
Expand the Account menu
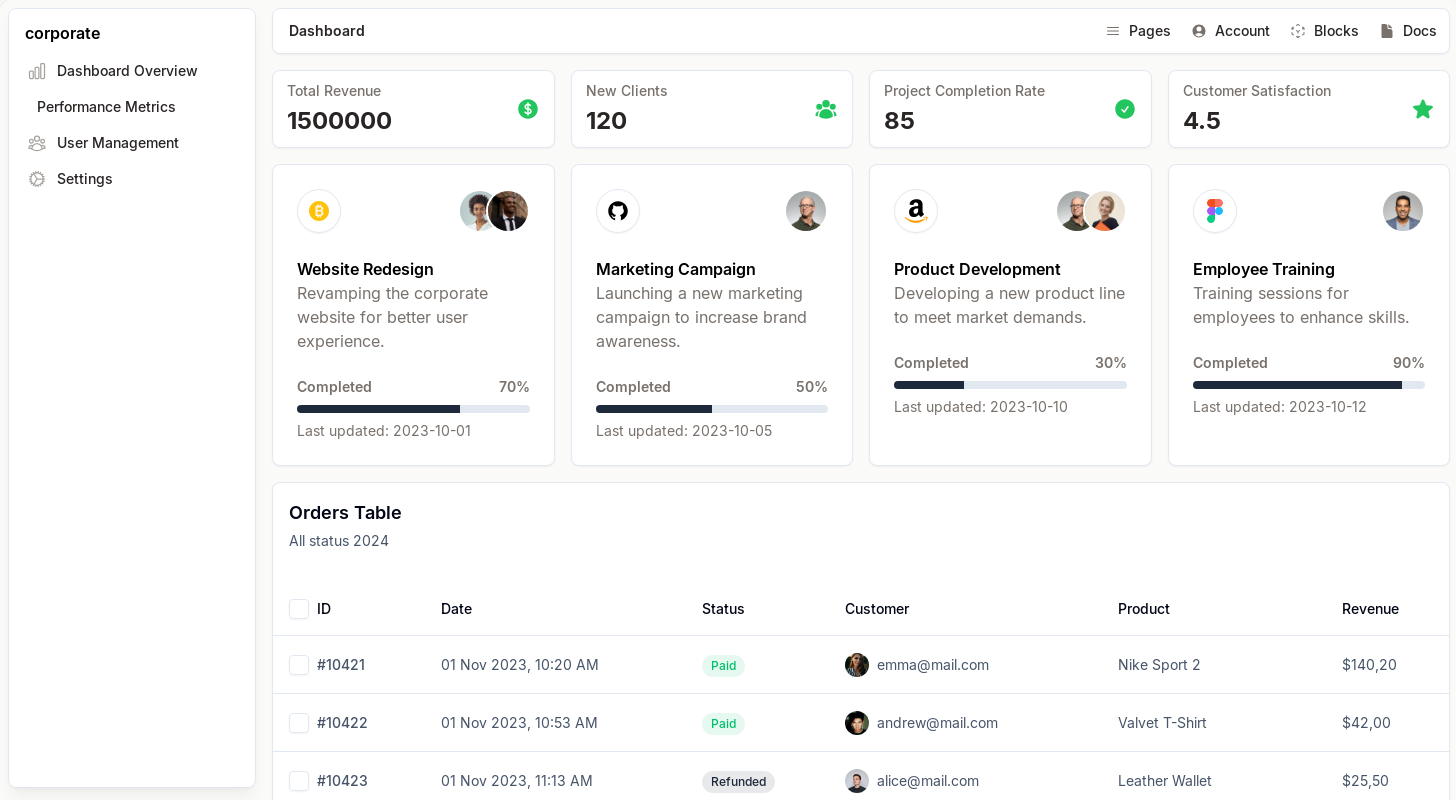tap(1231, 31)
